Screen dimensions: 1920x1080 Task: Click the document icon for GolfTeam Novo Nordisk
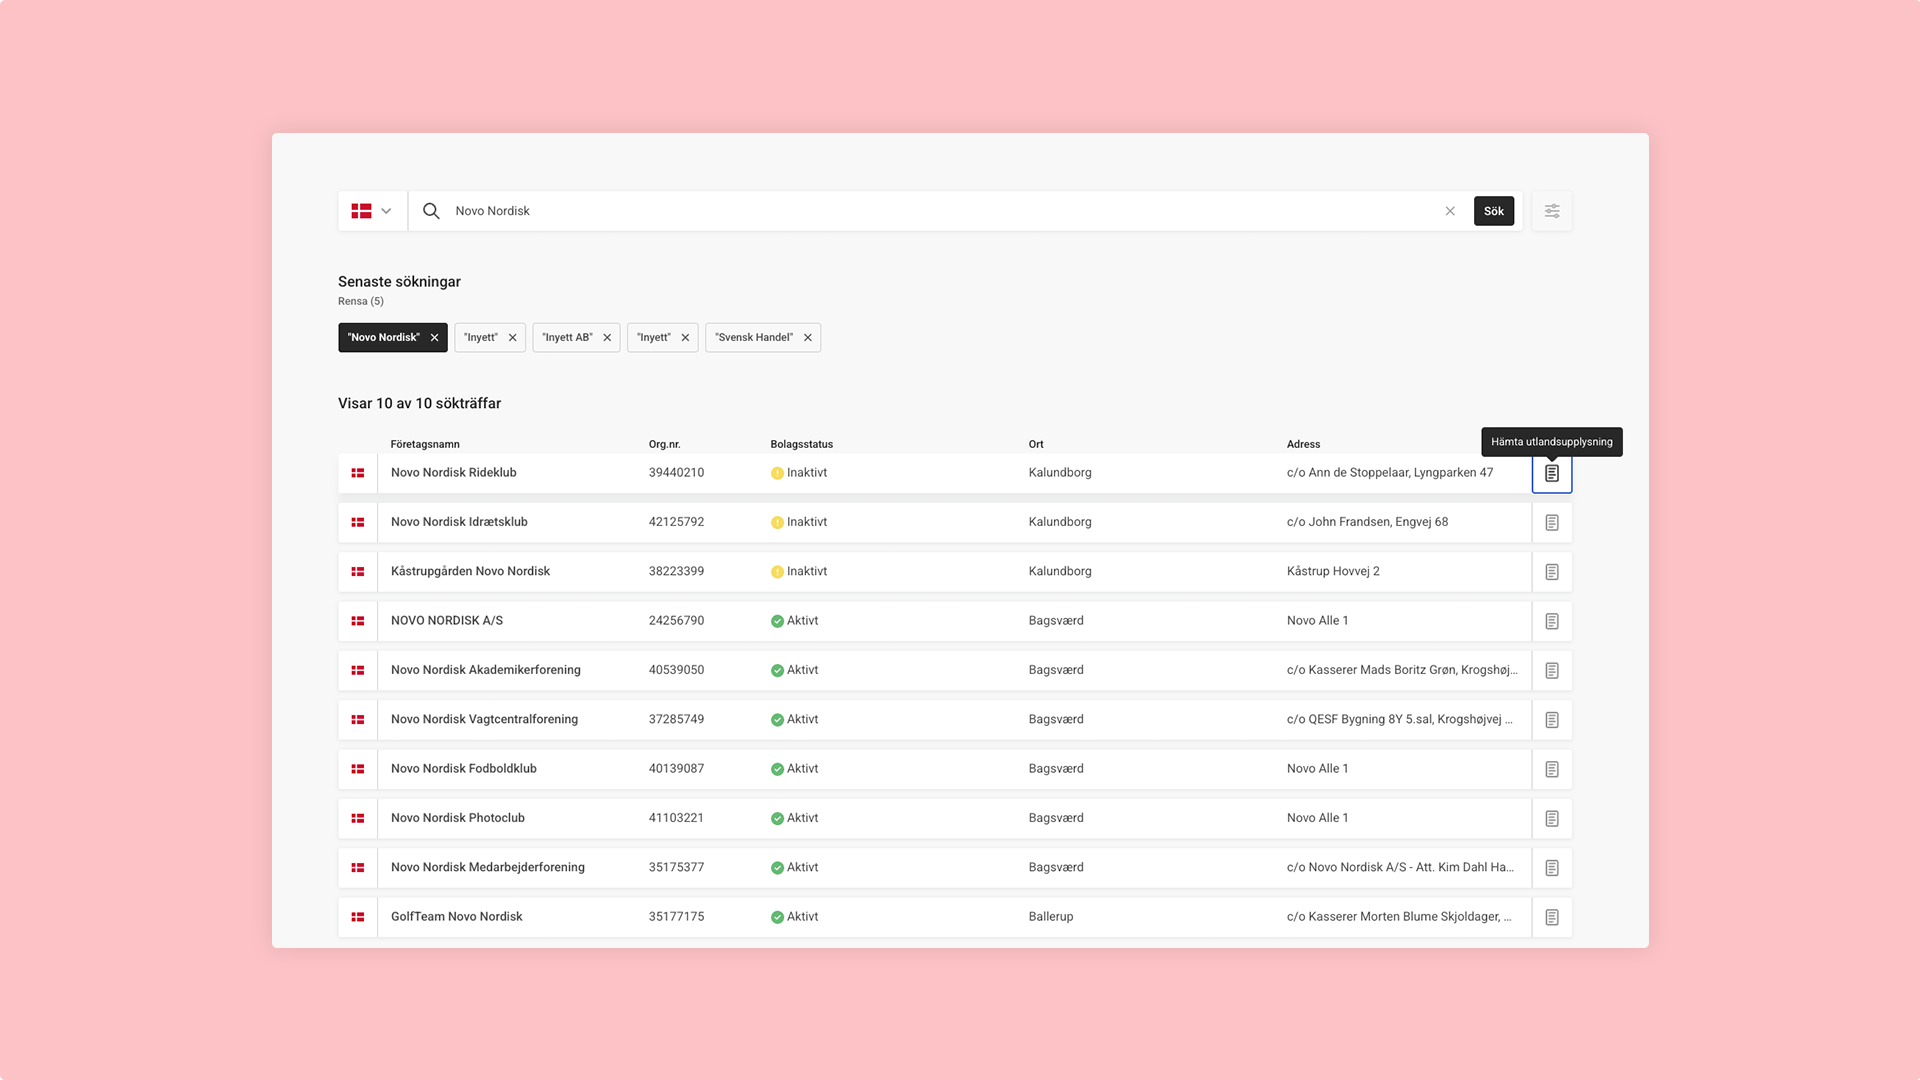click(x=1552, y=916)
